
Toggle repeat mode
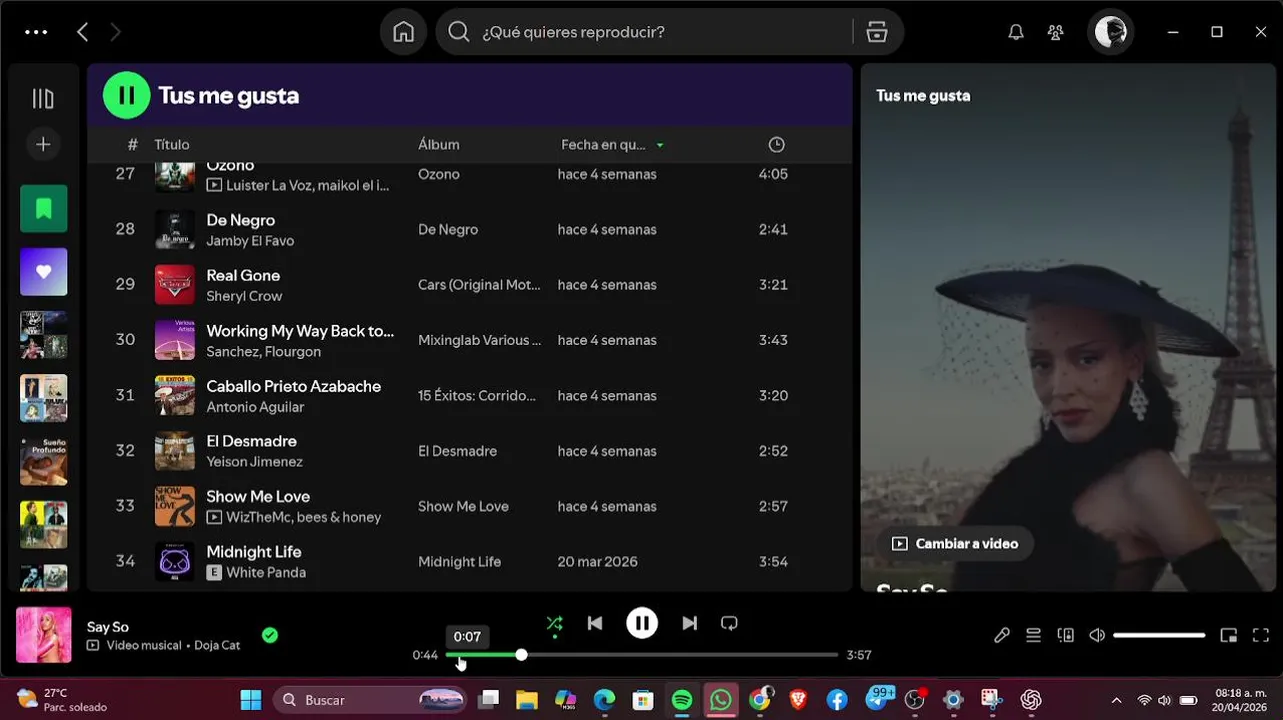pyautogui.click(x=729, y=623)
